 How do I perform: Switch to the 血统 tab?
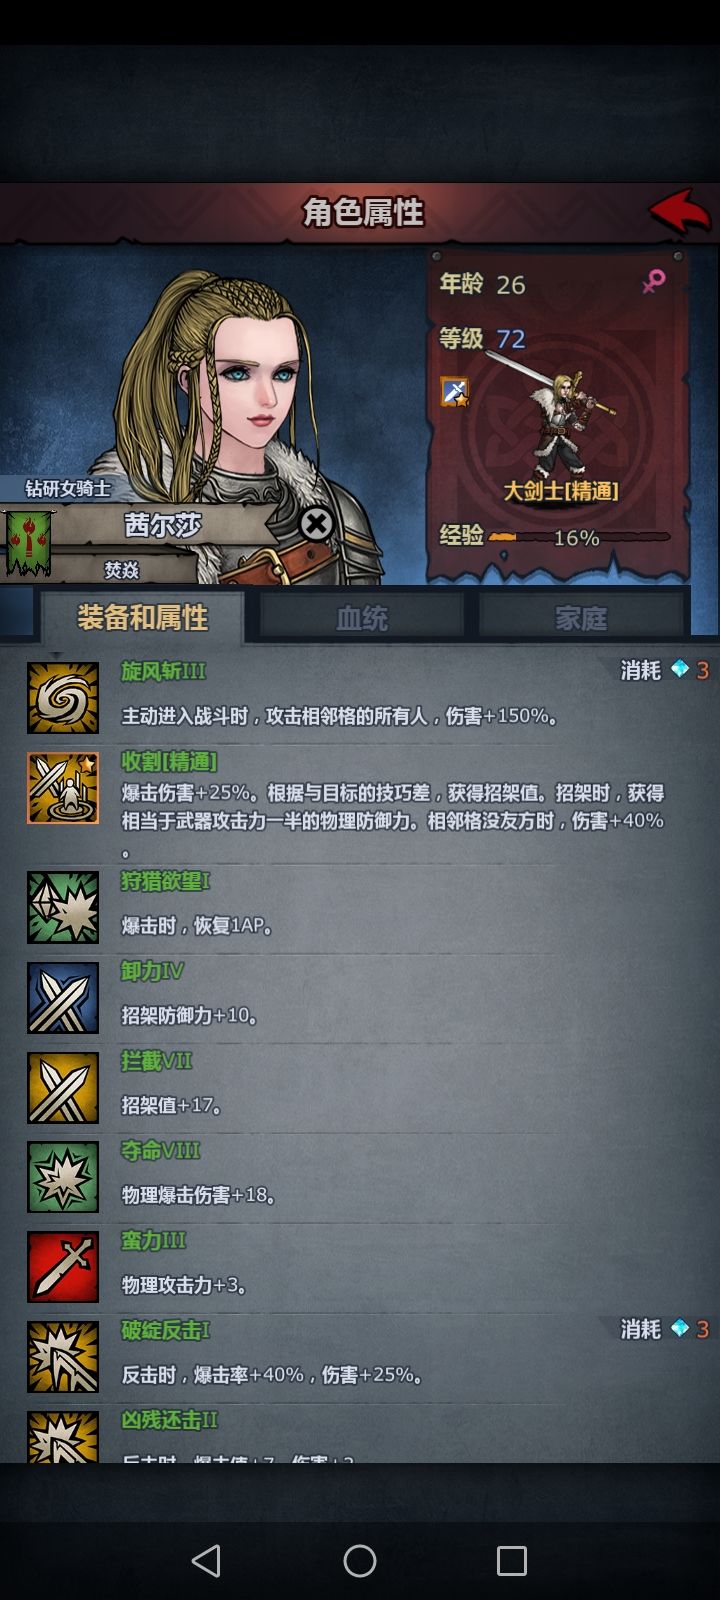(362, 617)
